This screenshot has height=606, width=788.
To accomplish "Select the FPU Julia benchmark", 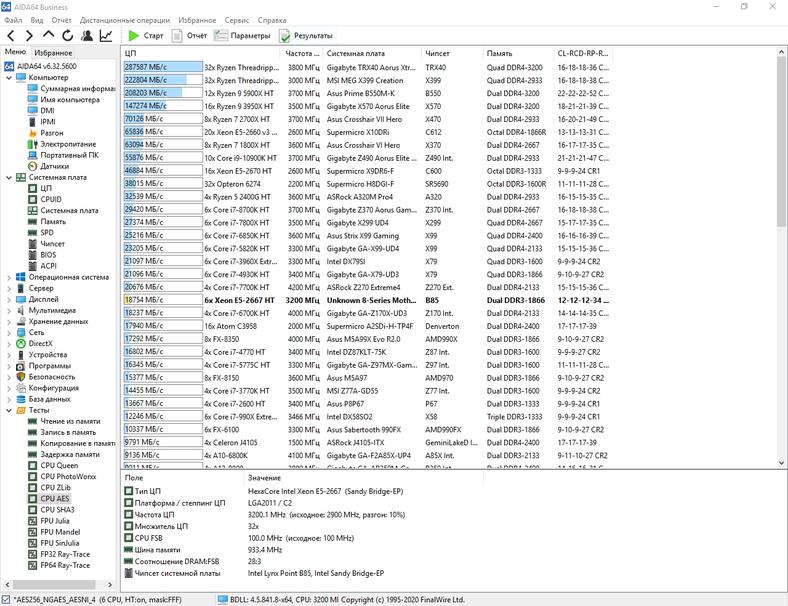I will pos(55,521).
